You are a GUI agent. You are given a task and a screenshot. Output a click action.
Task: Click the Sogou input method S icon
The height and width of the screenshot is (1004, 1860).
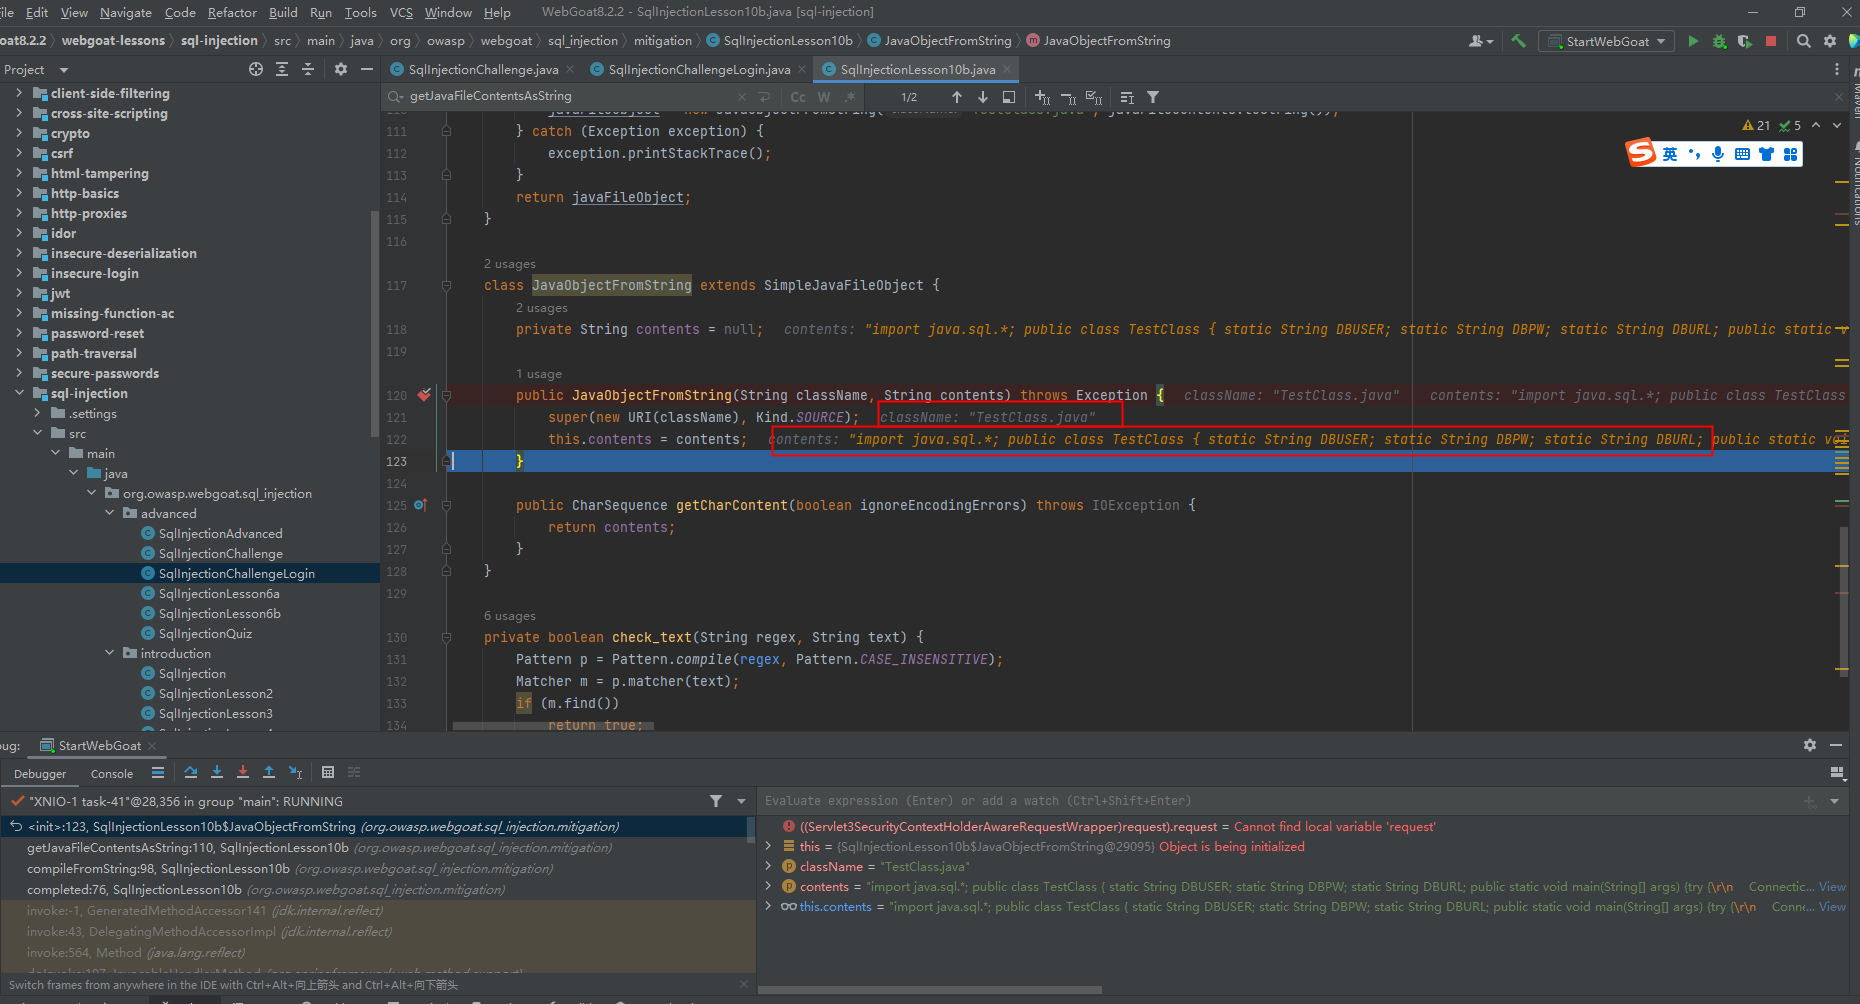coord(1640,153)
